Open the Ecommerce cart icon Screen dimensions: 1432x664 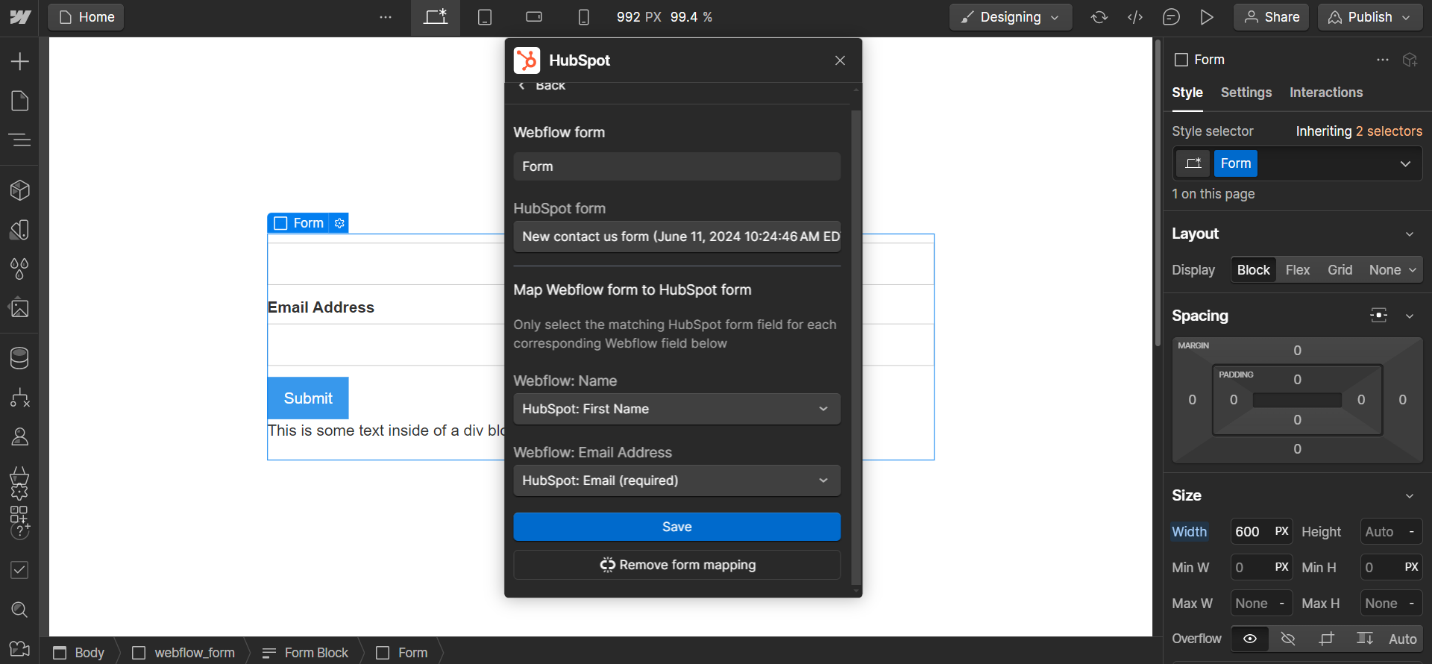coord(19,475)
